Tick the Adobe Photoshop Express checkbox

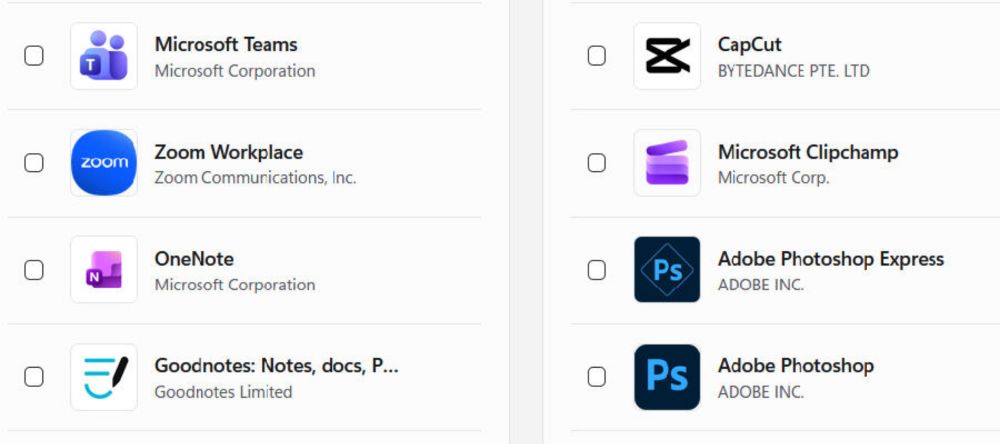coord(597,270)
